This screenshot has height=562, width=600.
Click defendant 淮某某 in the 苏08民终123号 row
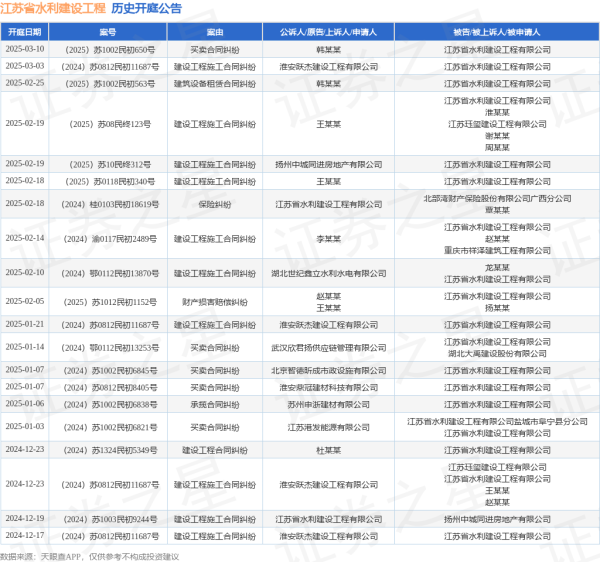[x=497, y=112]
